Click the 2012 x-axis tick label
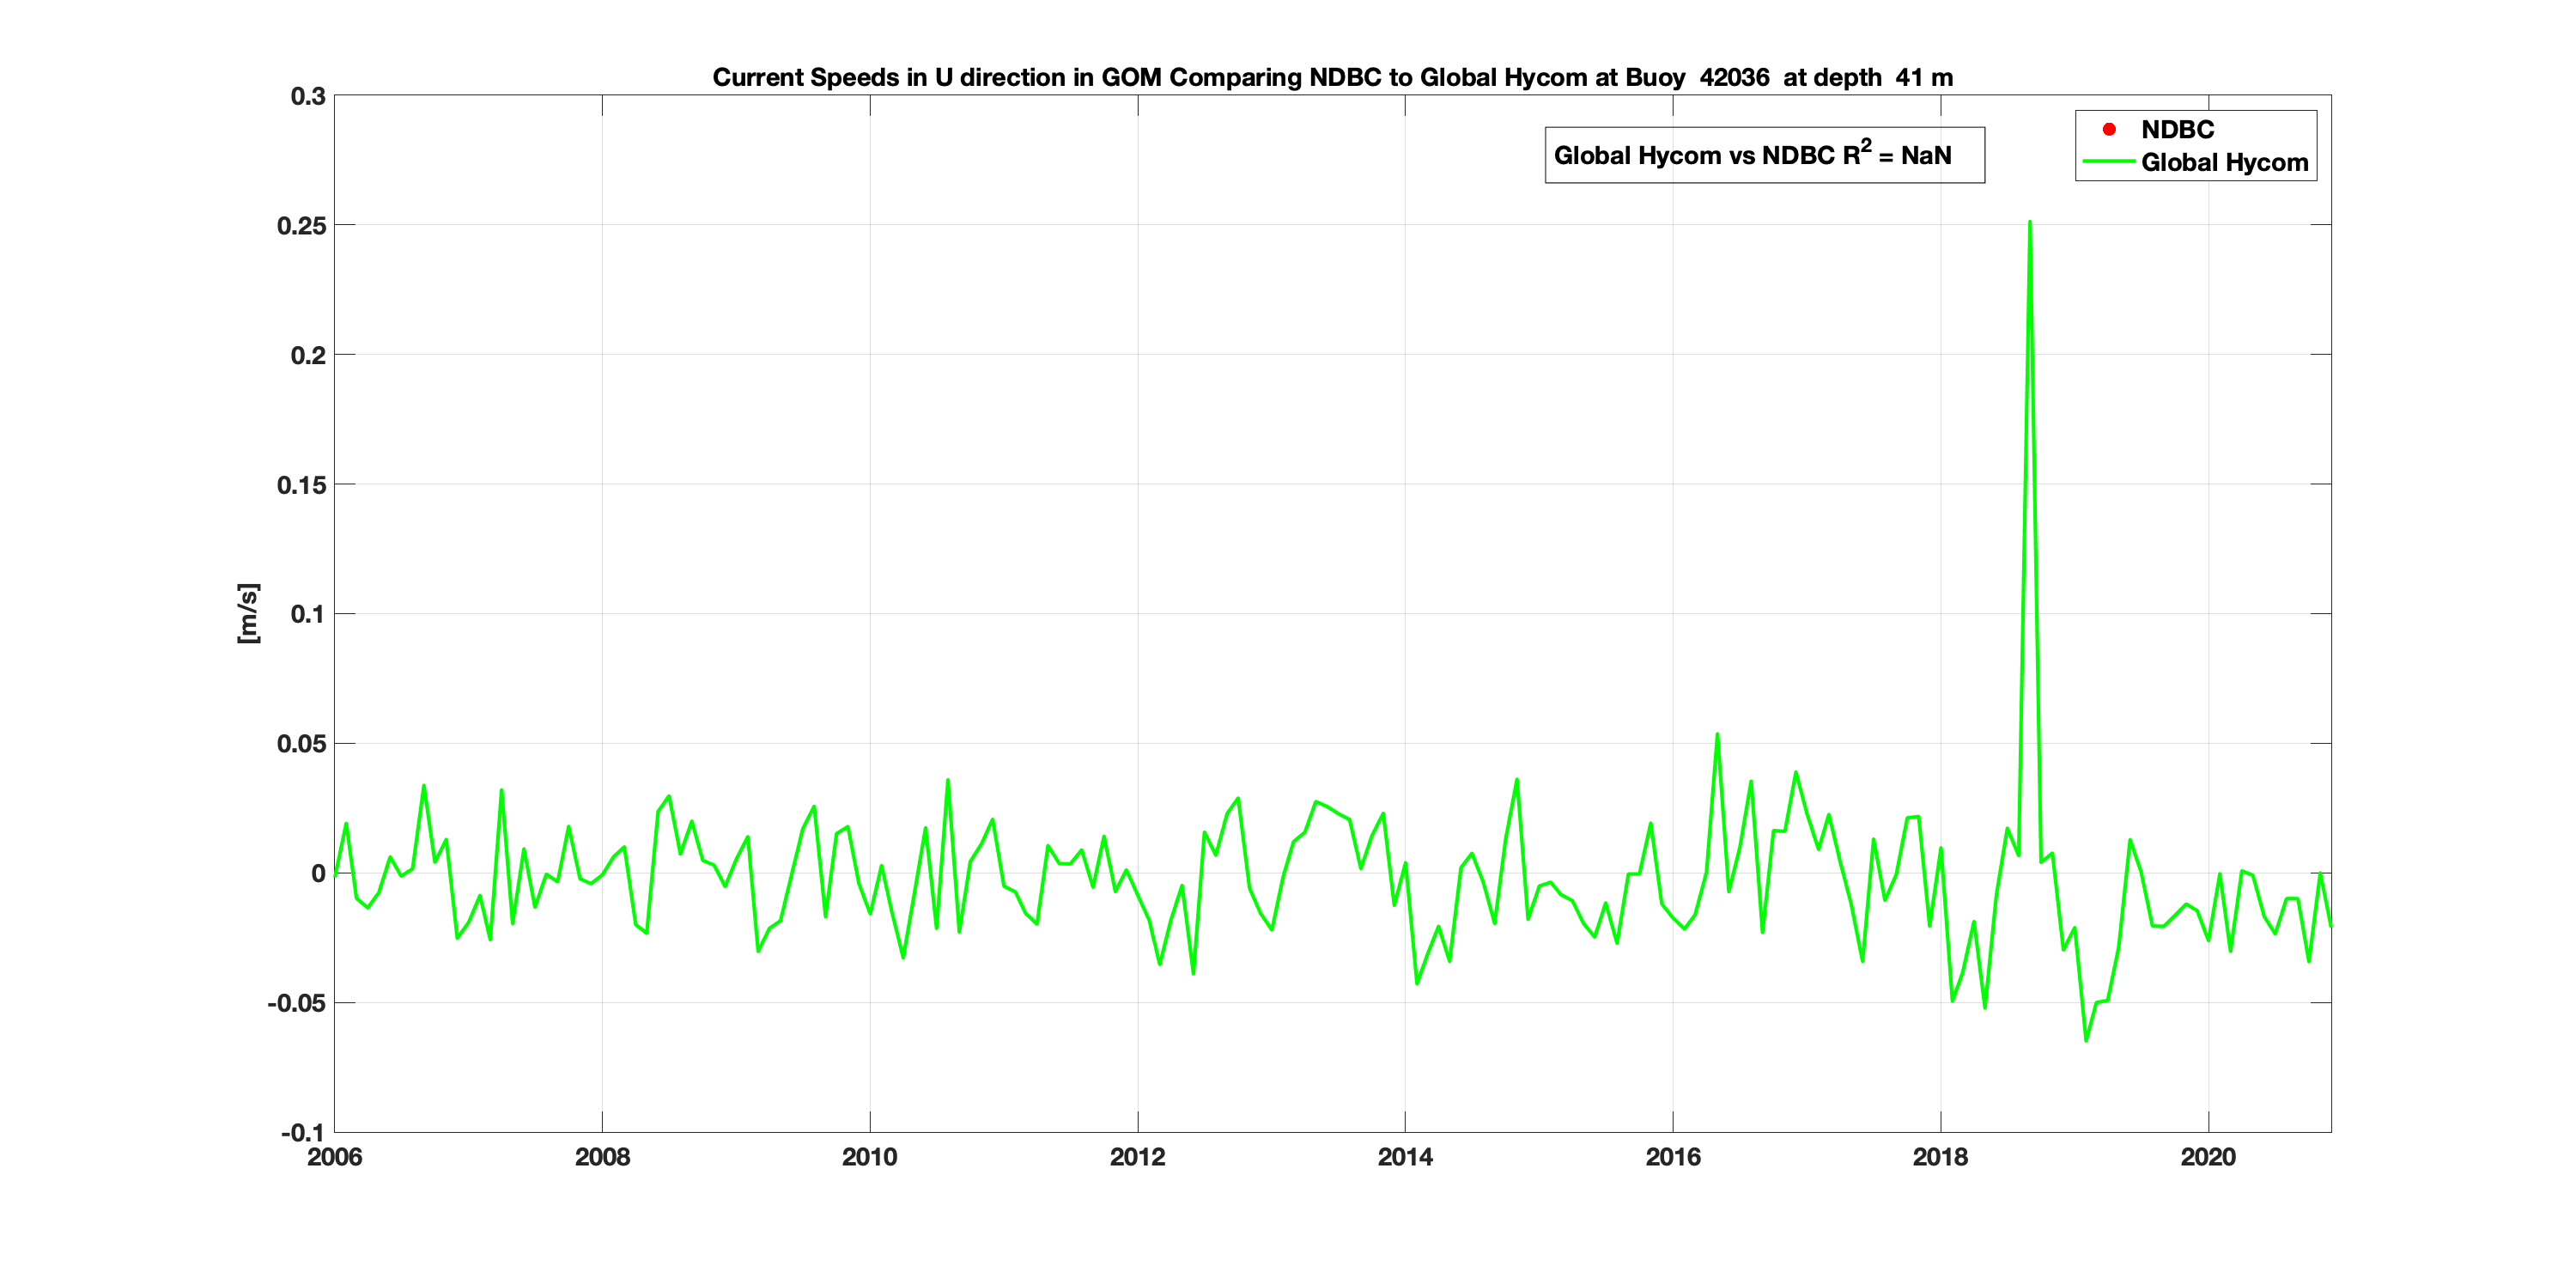 (1137, 1157)
